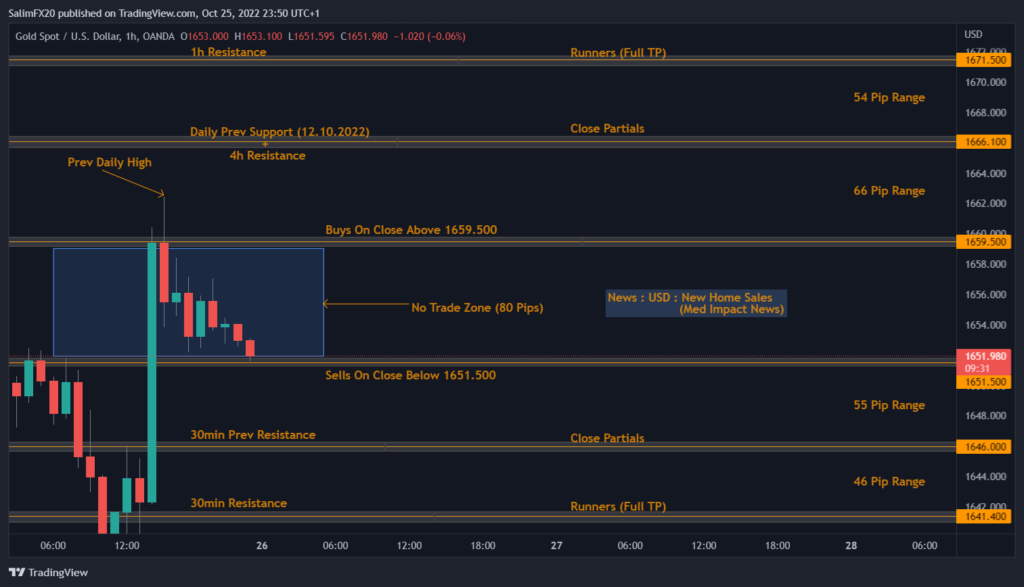Click the date 26 on the time axis
This screenshot has width=1024, height=587.
[261, 546]
